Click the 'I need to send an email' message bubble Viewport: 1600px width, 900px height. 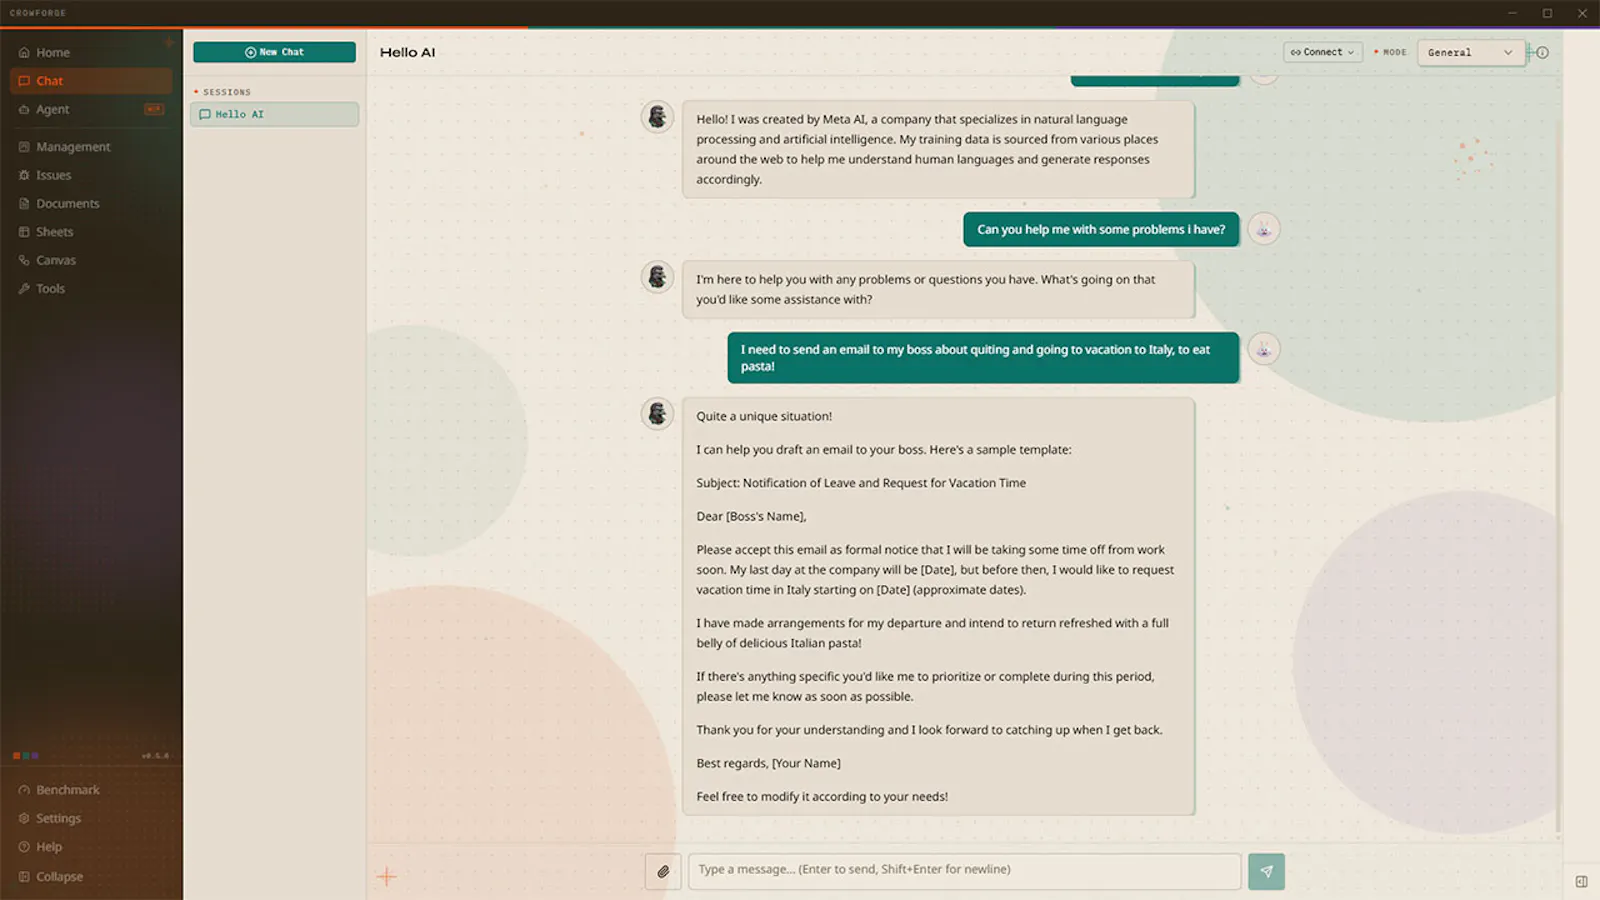coord(983,358)
